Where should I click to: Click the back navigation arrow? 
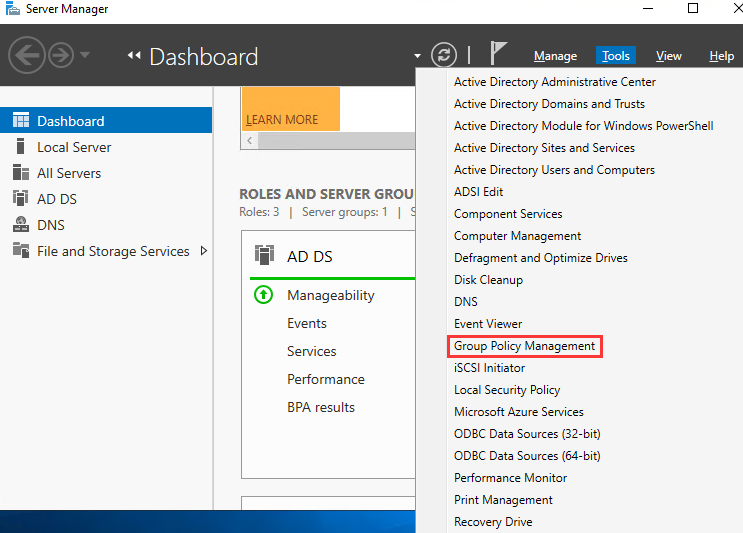pyautogui.click(x=26, y=55)
